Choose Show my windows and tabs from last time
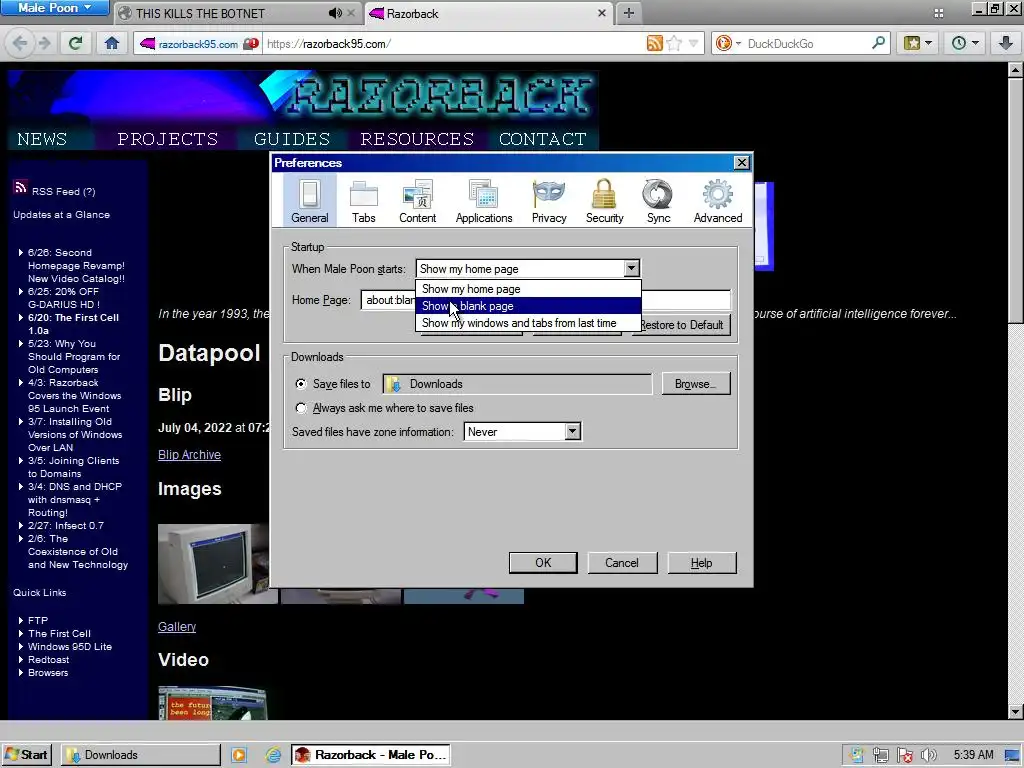This screenshot has height=768, width=1024. pos(528,323)
